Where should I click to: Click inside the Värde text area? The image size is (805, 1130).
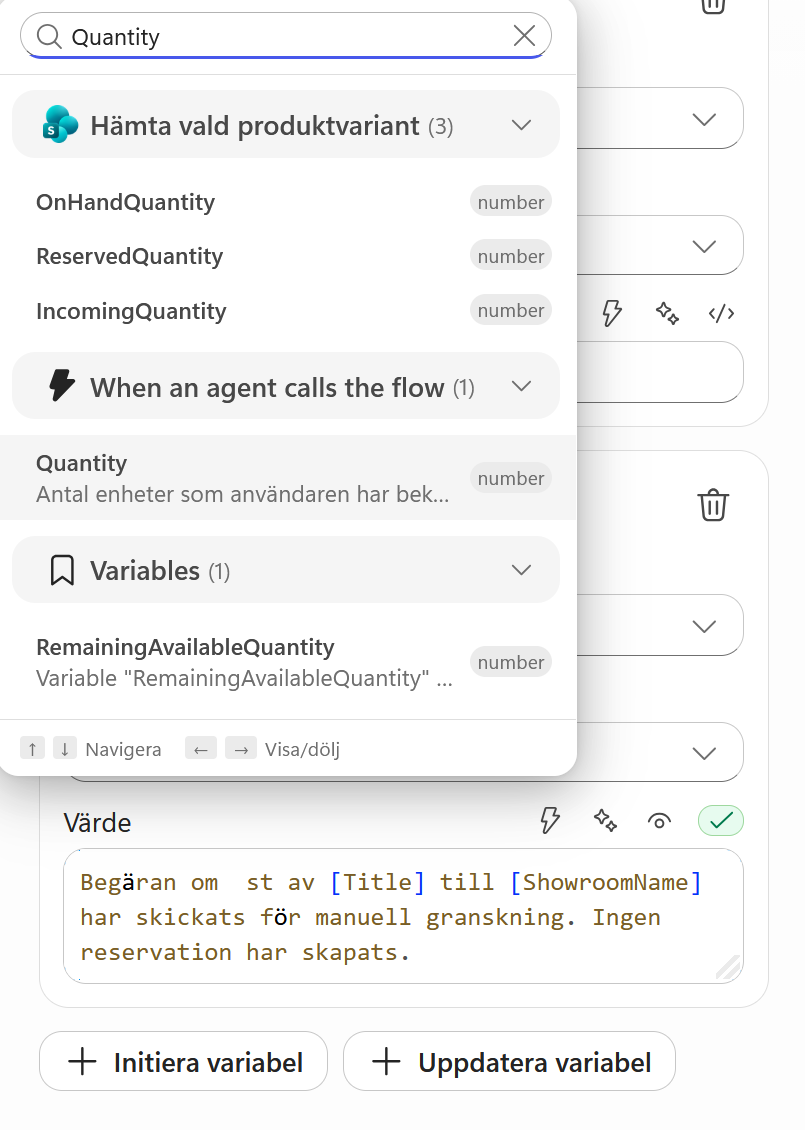[x=404, y=916]
